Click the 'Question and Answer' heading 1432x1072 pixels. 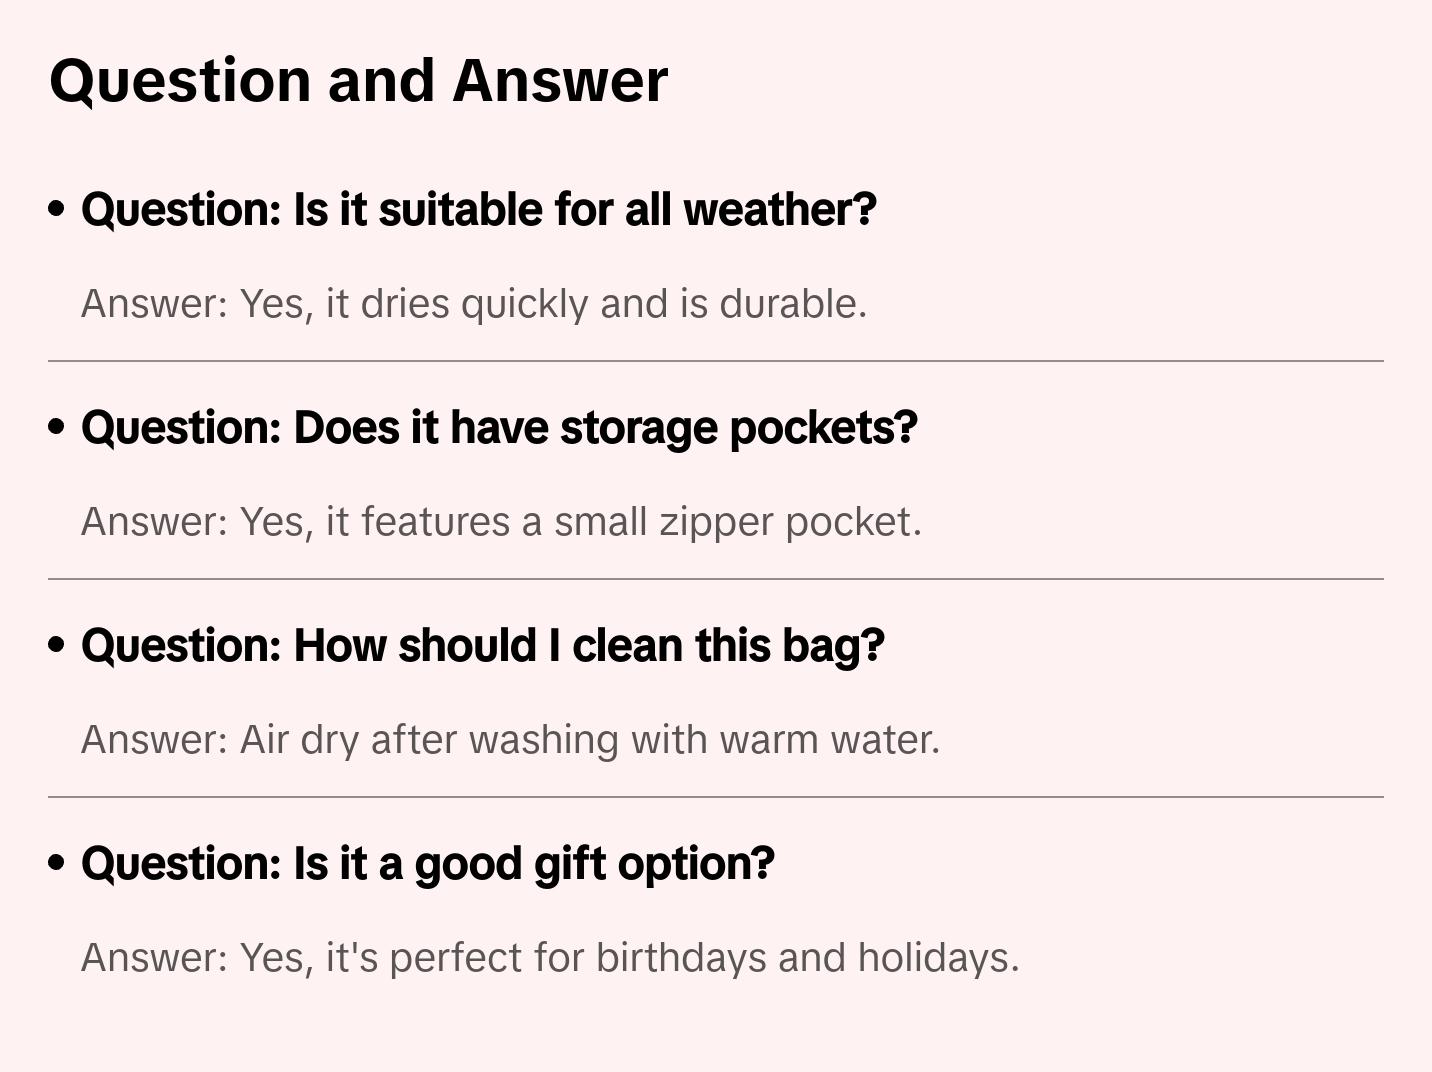pos(358,80)
